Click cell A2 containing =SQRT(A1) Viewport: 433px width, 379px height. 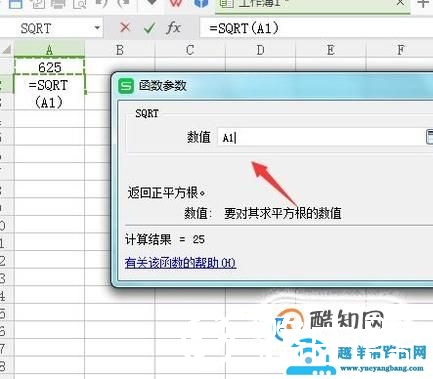click(49, 93)
